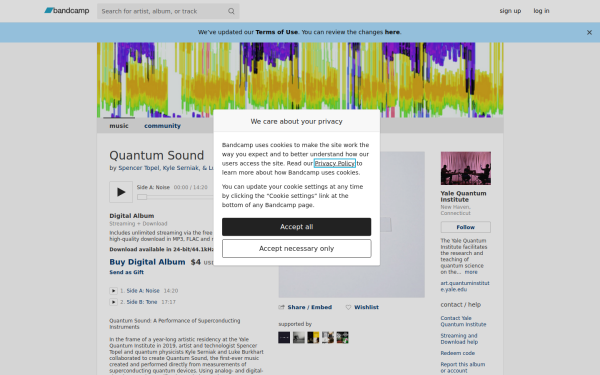Play track 1 Side A: Noise small icon
Viewport: 600px width, 375px height.
(x=113, y=291)
